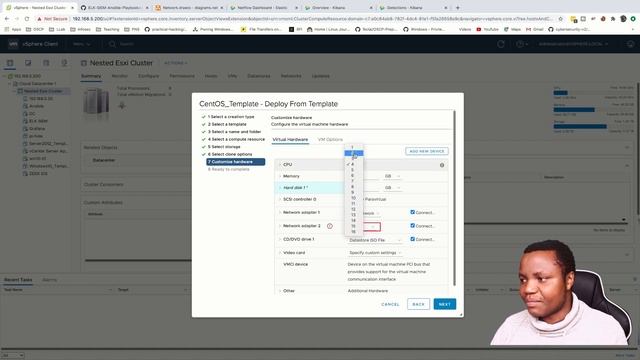
Task: Click the step 7 Customize hardware item
Action: point(236,162)
